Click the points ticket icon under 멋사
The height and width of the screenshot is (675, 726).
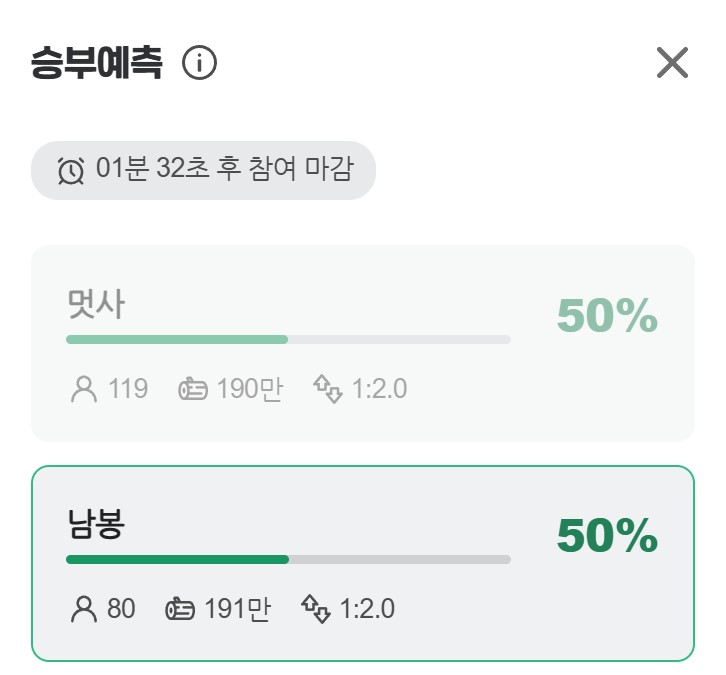[193, 389]
